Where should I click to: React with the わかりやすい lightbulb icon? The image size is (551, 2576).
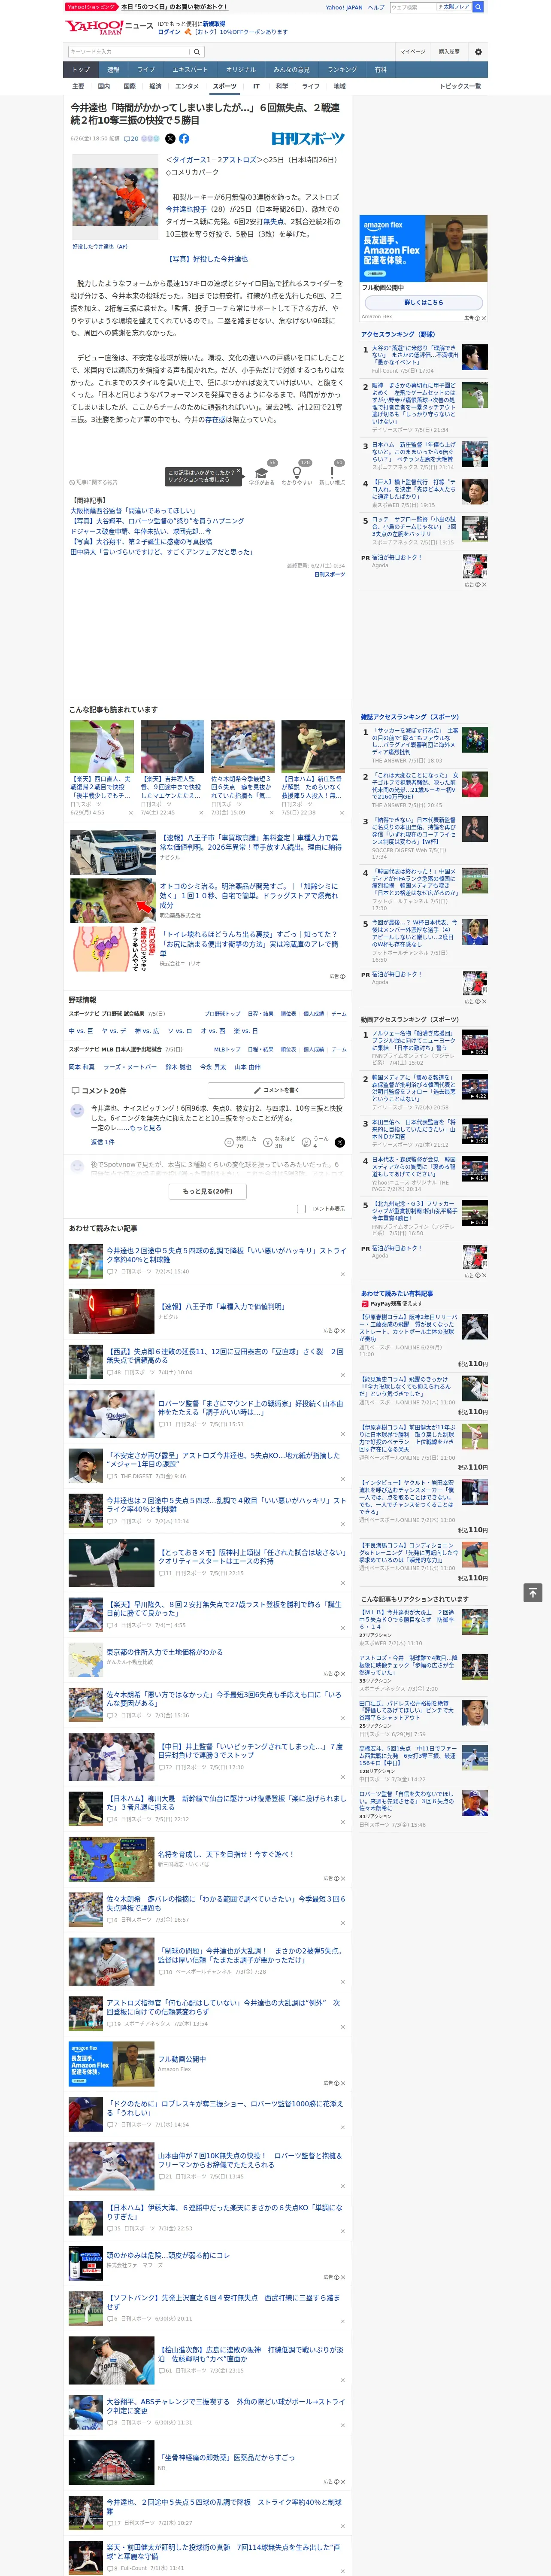[297, 473]
